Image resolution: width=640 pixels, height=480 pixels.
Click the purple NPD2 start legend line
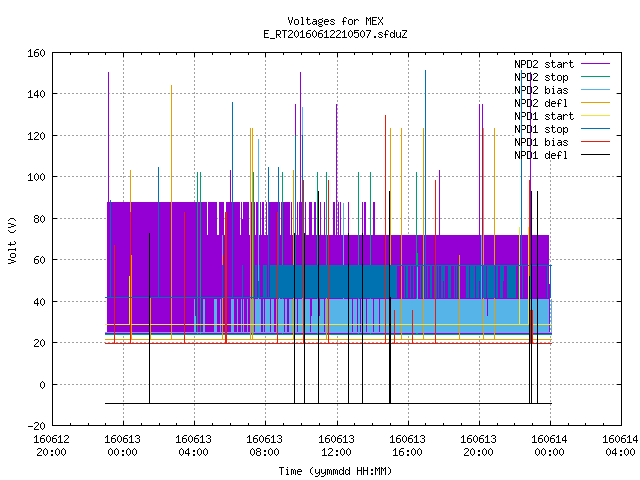595,64
